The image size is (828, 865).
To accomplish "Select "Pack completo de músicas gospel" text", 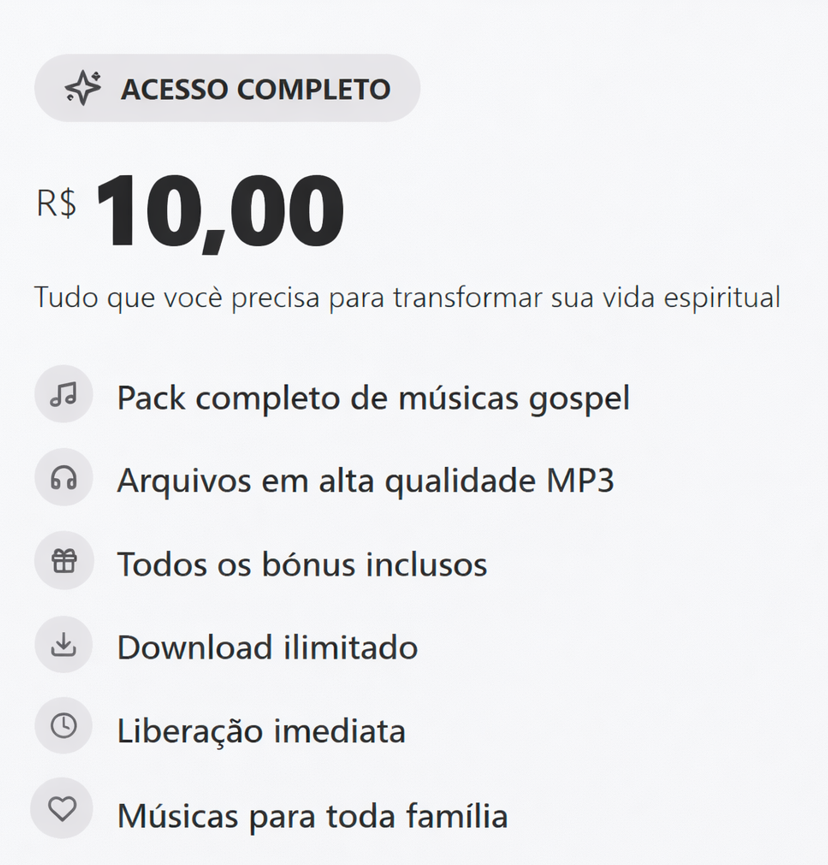I will 373,398.
